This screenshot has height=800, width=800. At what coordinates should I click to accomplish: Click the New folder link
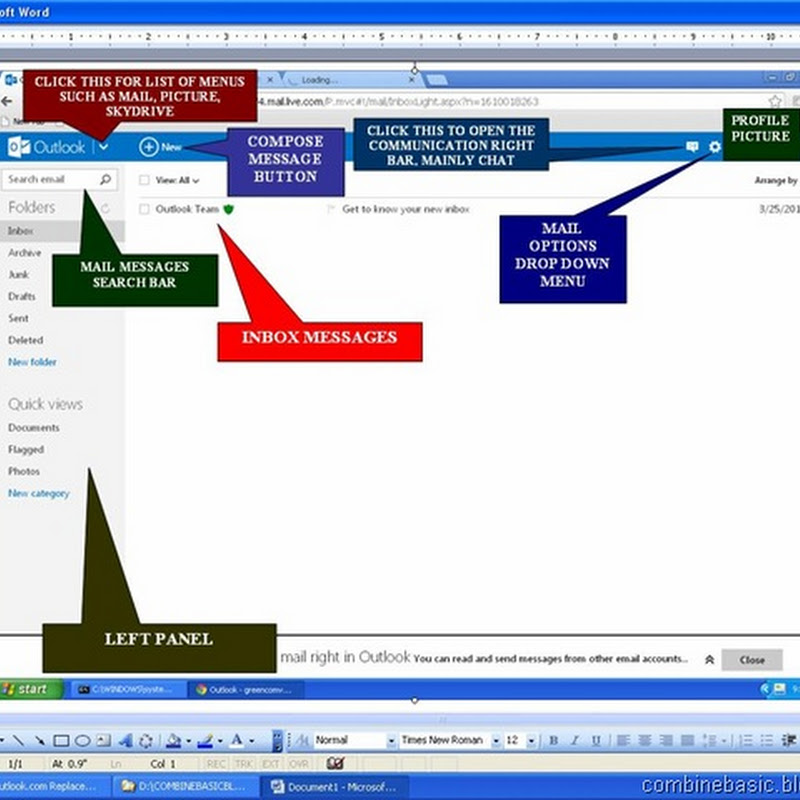tap(32, 362)
